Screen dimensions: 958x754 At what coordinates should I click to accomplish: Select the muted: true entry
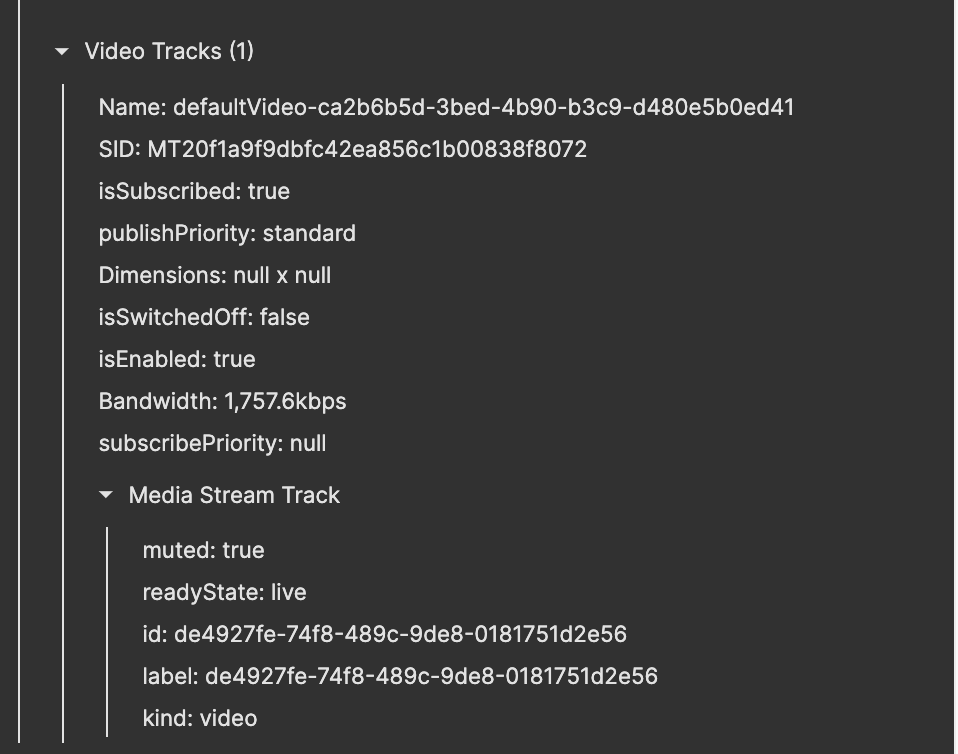197,550
